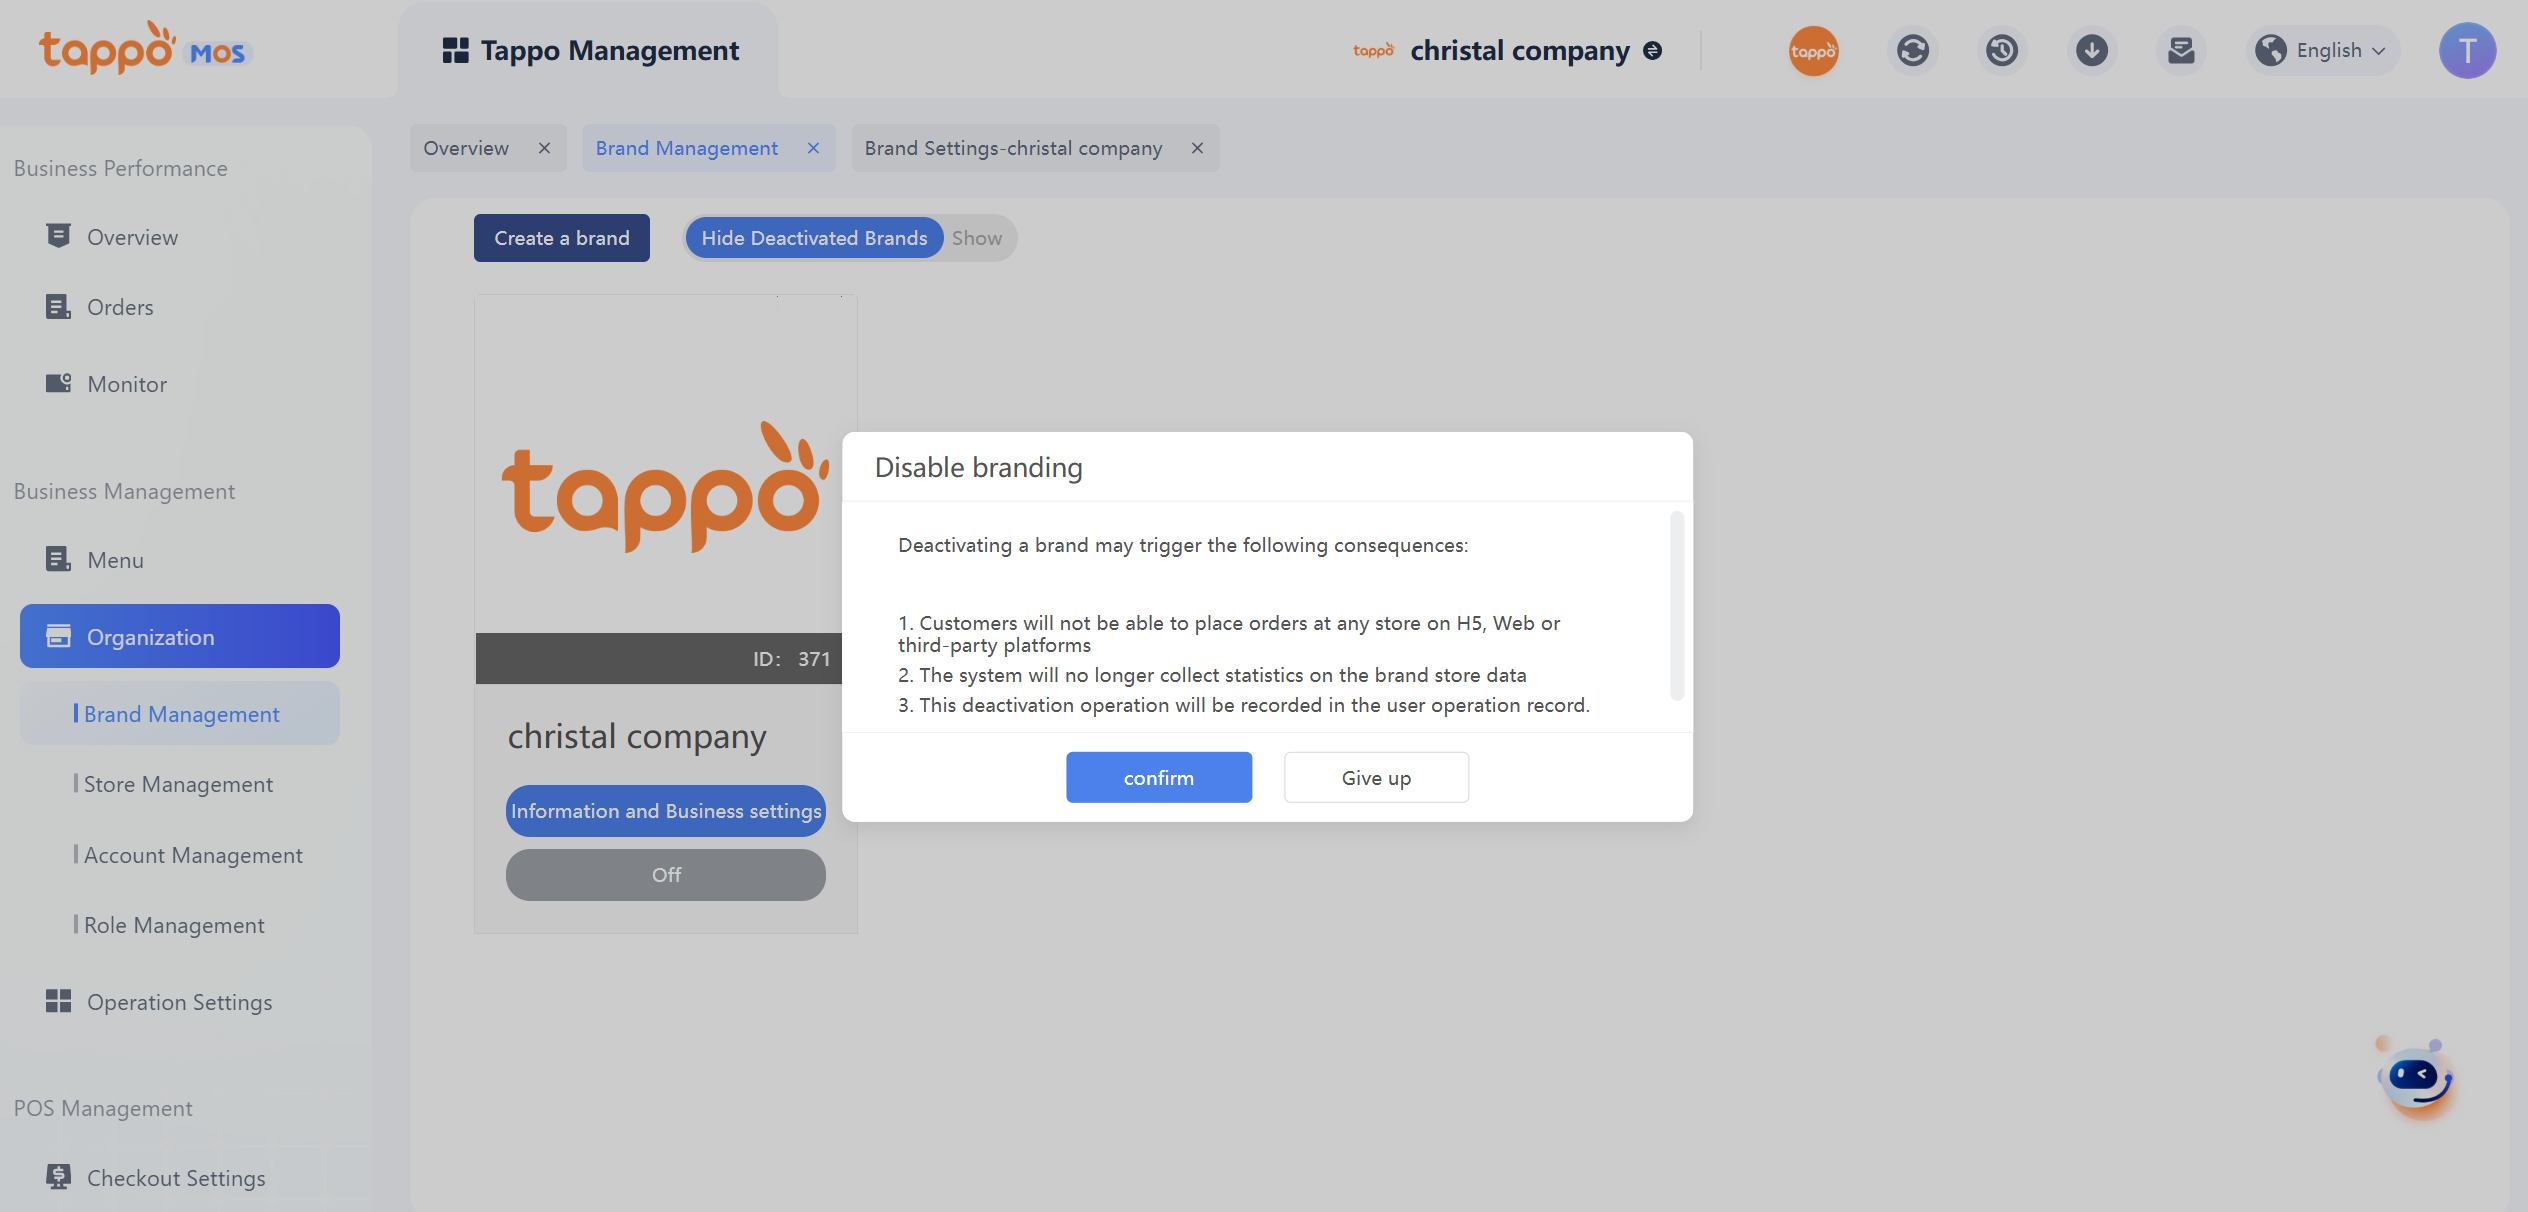The image size is (2528, 1212).
Task: Select Hide Deactivated Brands toggle option
Action: (x=814, y=238)
